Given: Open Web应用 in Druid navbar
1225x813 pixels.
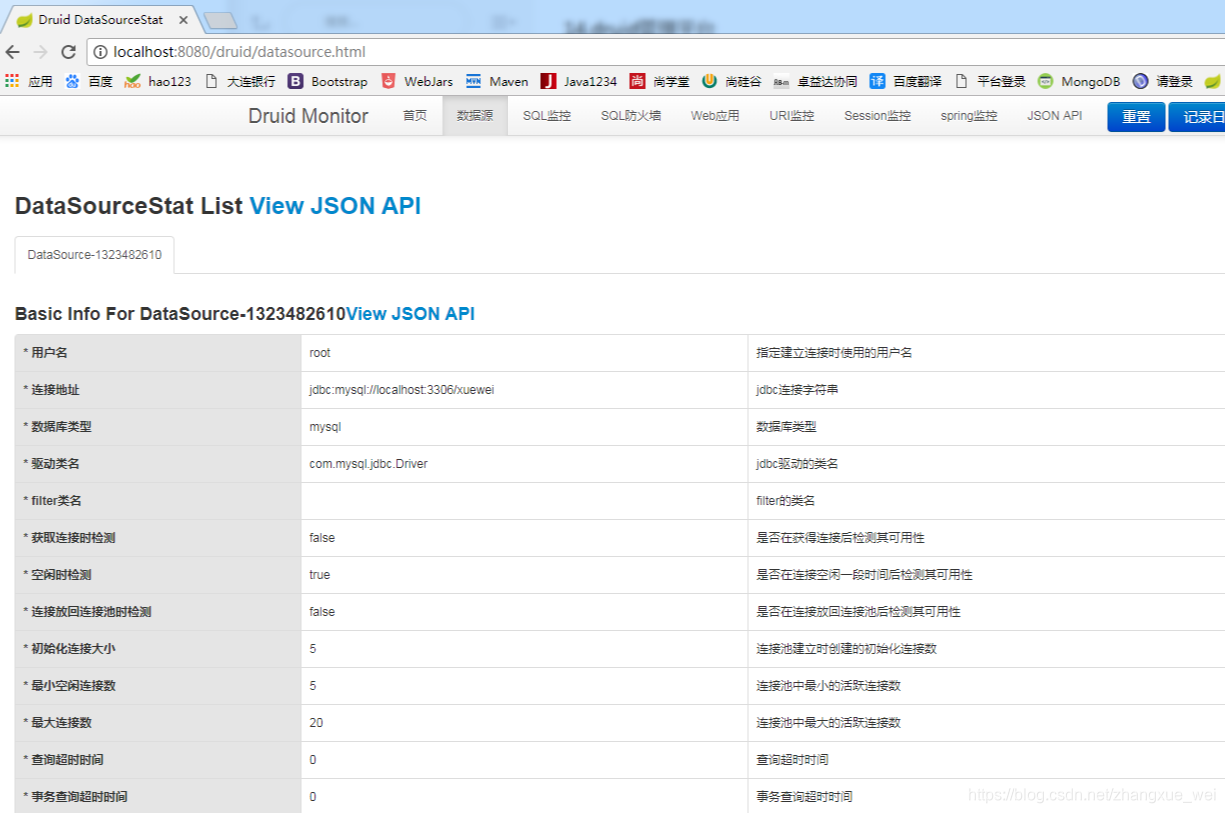Looking at the screenshot, I should pyautogui.click(x=715, y=116).
